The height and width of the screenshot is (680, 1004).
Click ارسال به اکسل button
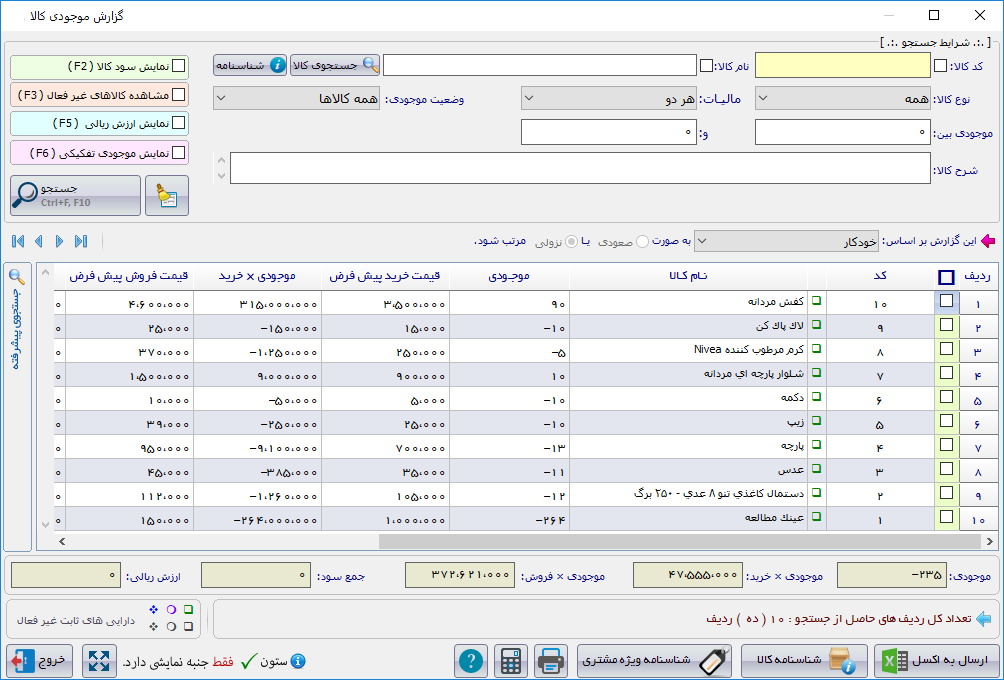(x=935, y=661)
